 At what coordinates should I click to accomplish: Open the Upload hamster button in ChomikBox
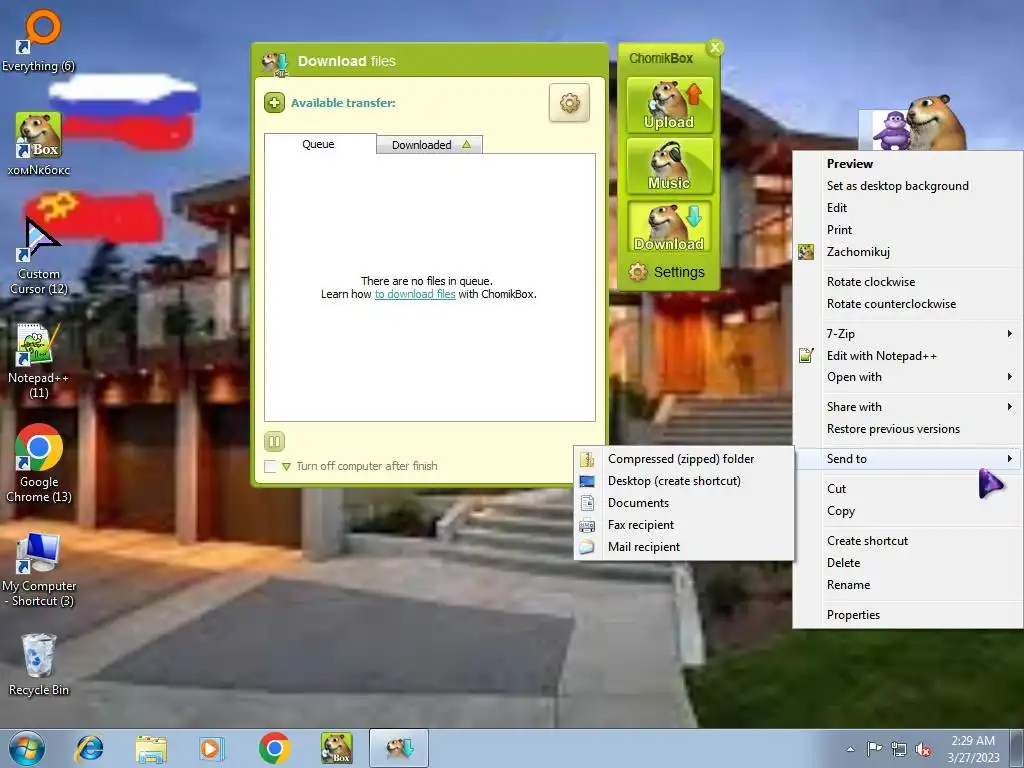(669, 105)
